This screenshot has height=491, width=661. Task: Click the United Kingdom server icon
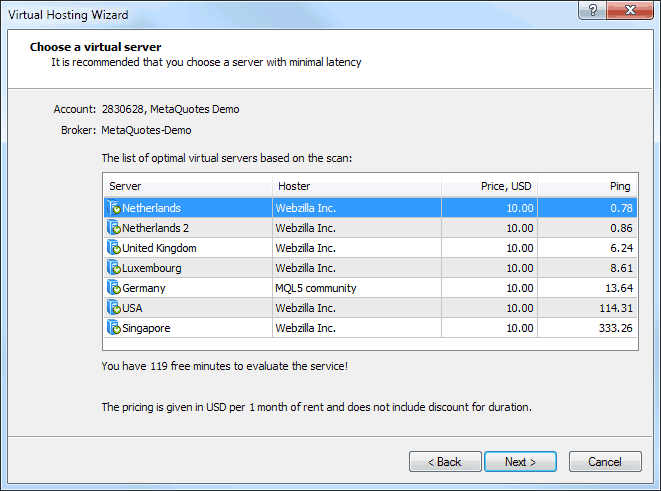tap(114, 248)
